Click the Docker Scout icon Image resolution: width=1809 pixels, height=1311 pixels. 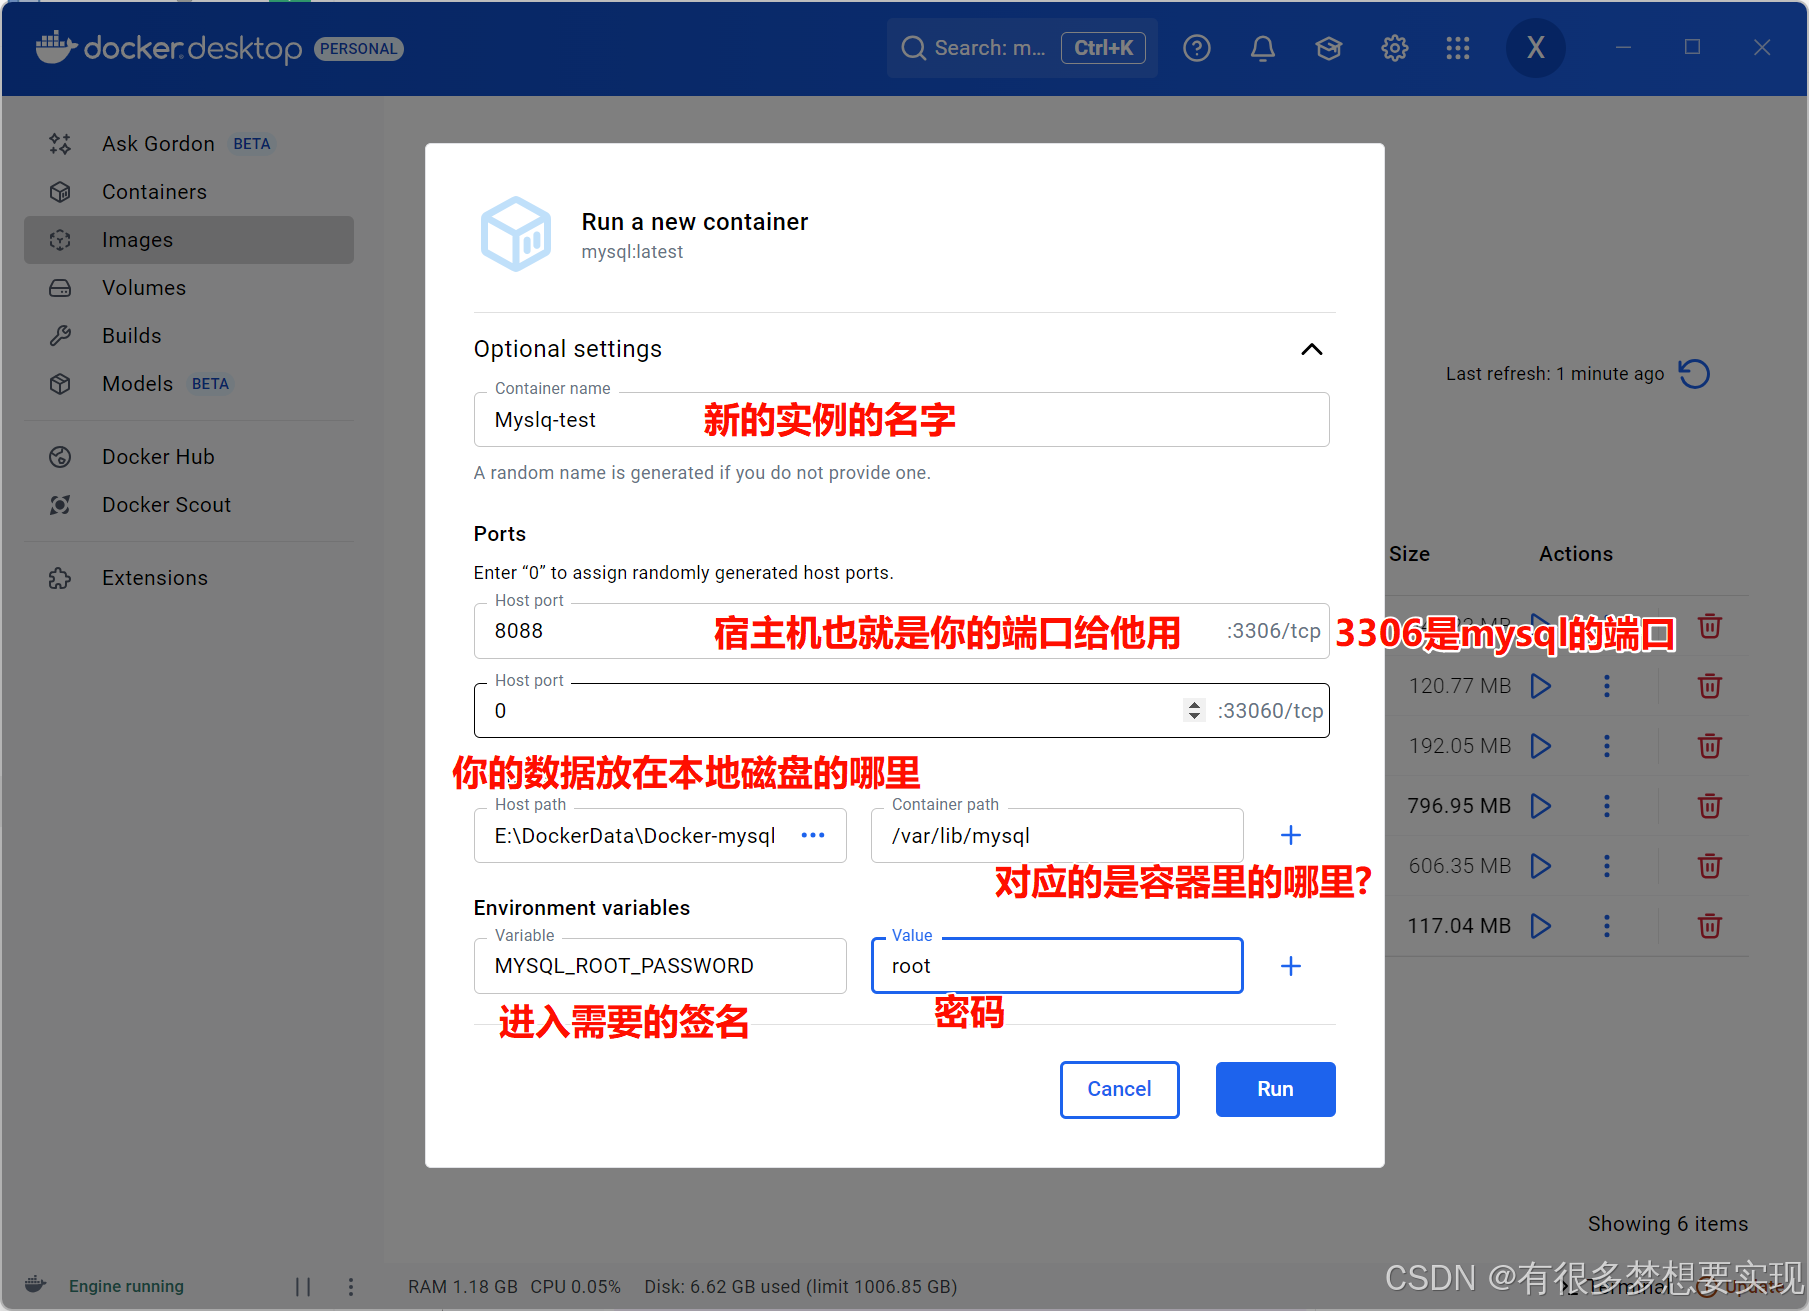60,505
